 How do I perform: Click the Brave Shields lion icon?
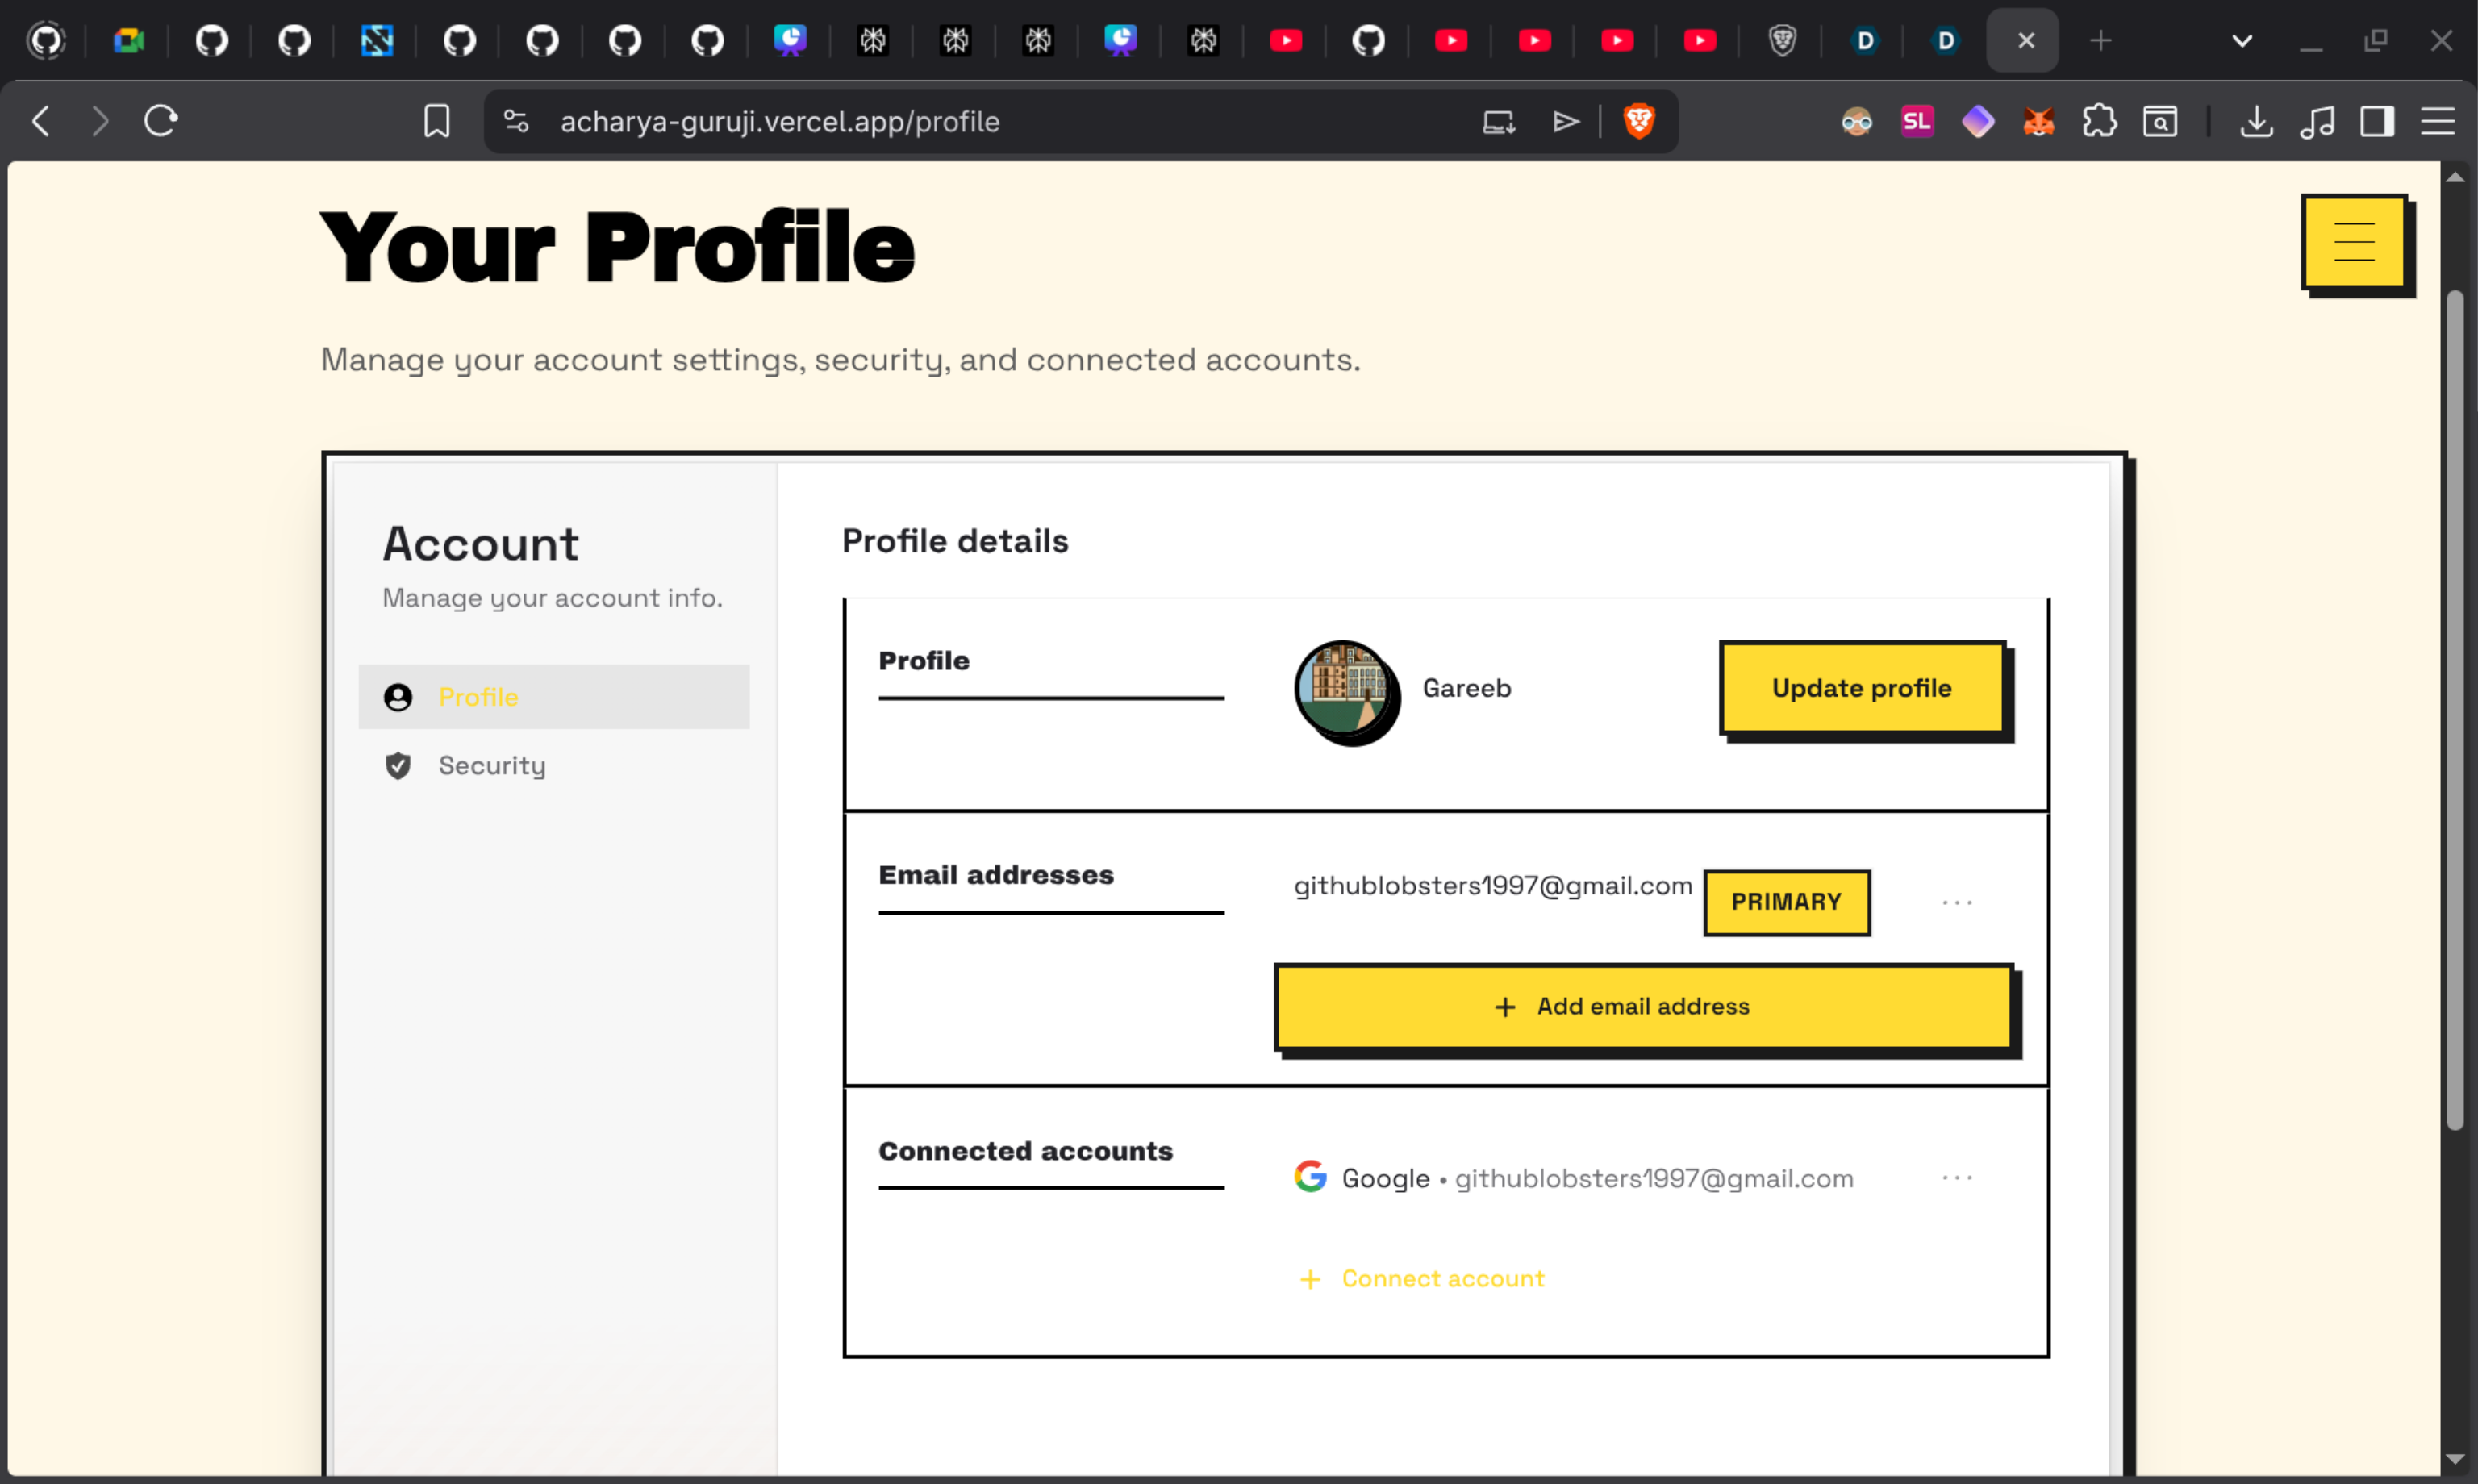1638,122
